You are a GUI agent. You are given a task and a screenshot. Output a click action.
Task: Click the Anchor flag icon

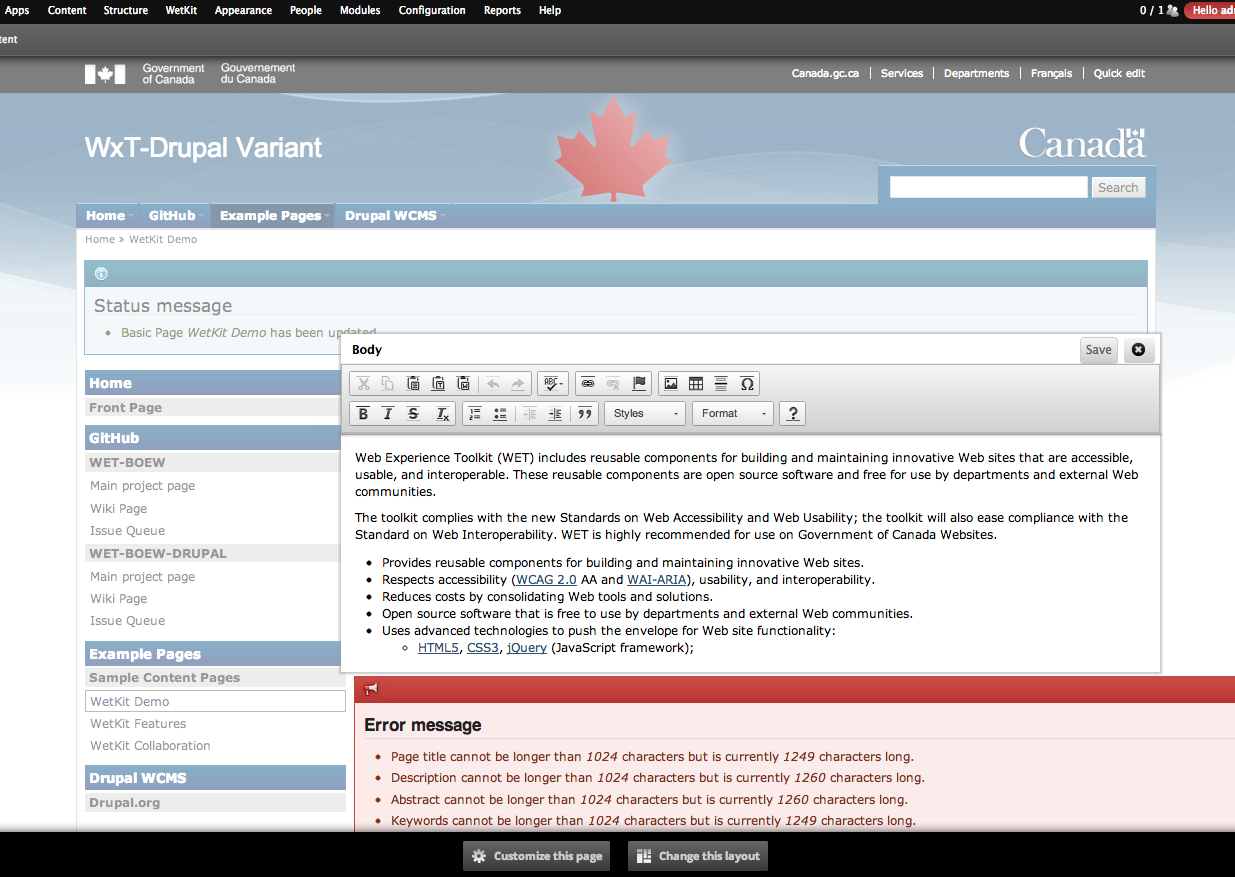(x=639, y=383)
